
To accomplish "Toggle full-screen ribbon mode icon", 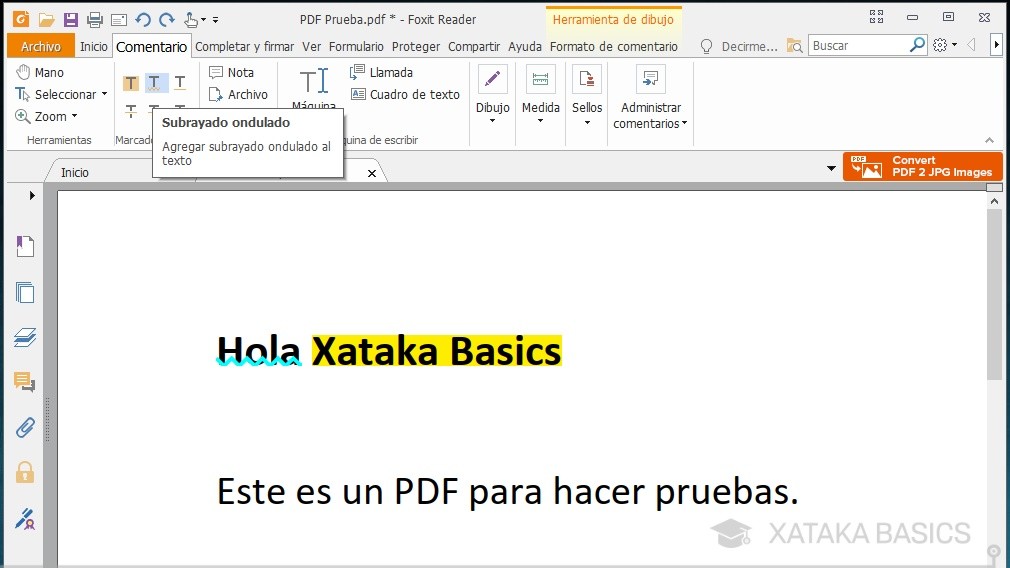I will coord(877,17).
